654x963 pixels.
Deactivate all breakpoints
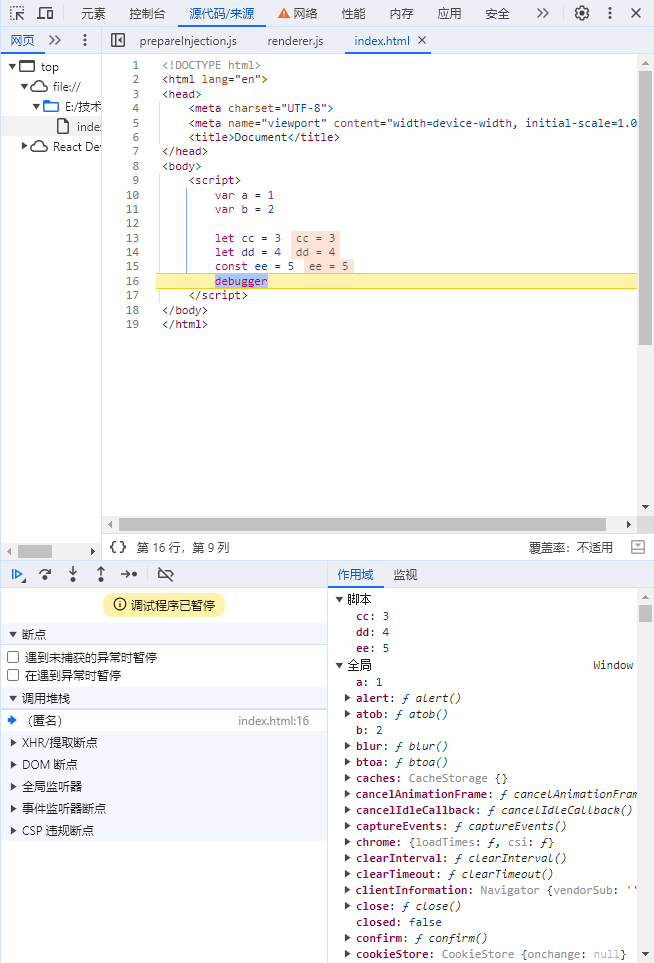tap(165, 574)
